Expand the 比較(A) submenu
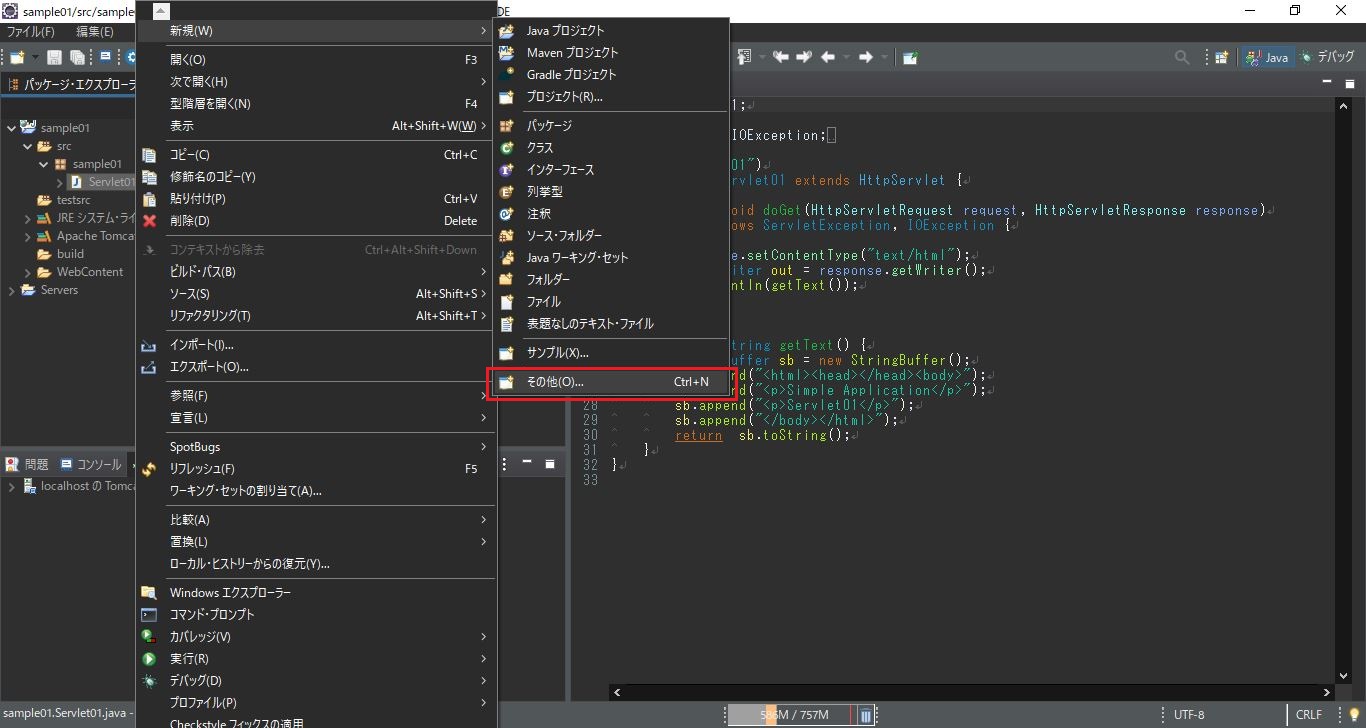This screenshot has height=728, width=1366. click(x=316, y=520)
